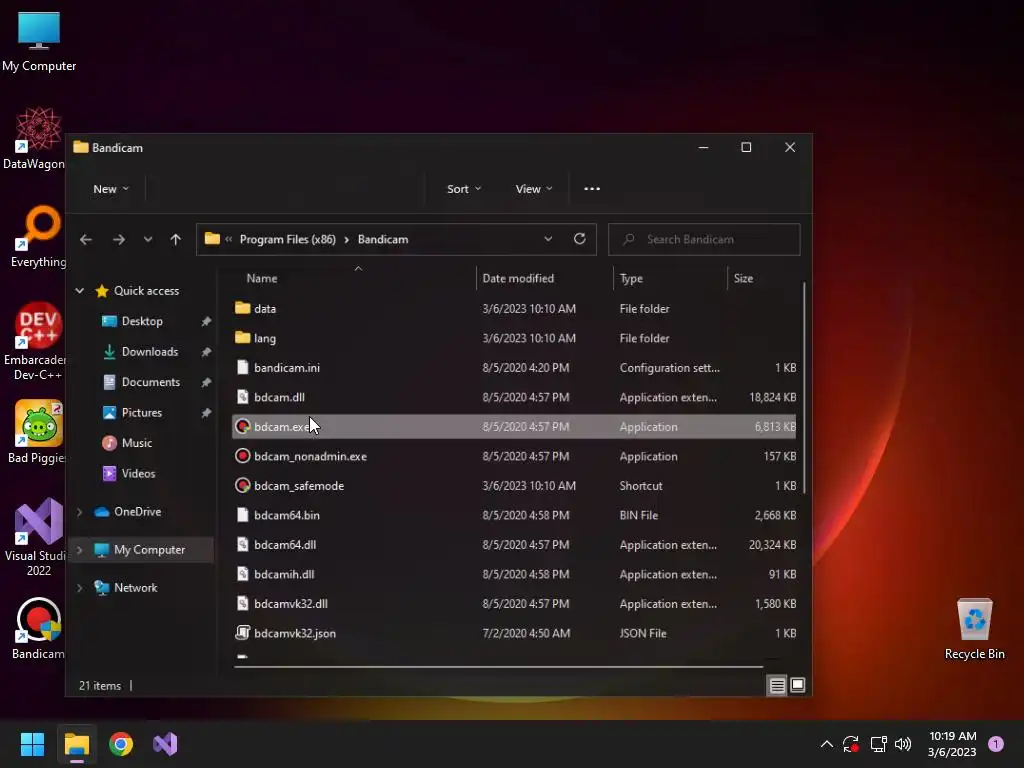Open My Computer desktop icon
Viewport: 1024px width, 768px height.
click(39, 40)
